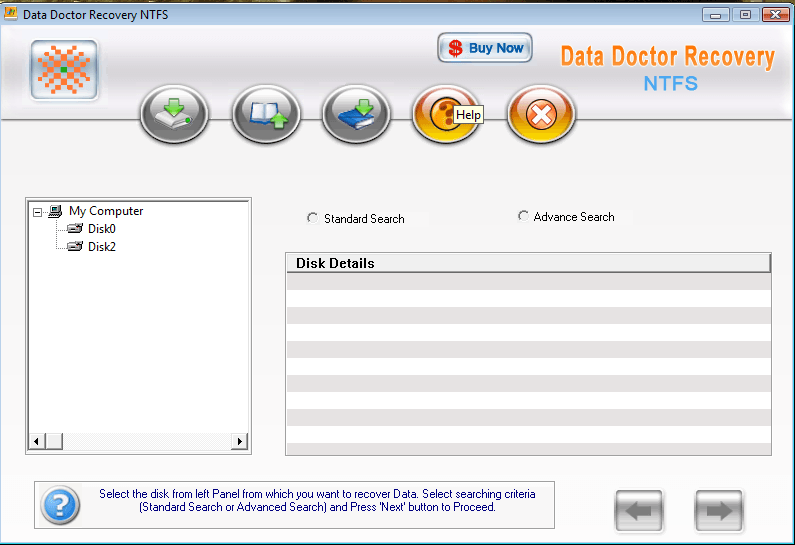Click the blue book with down arrow icon
795x545 pixels.
[356, 114]
